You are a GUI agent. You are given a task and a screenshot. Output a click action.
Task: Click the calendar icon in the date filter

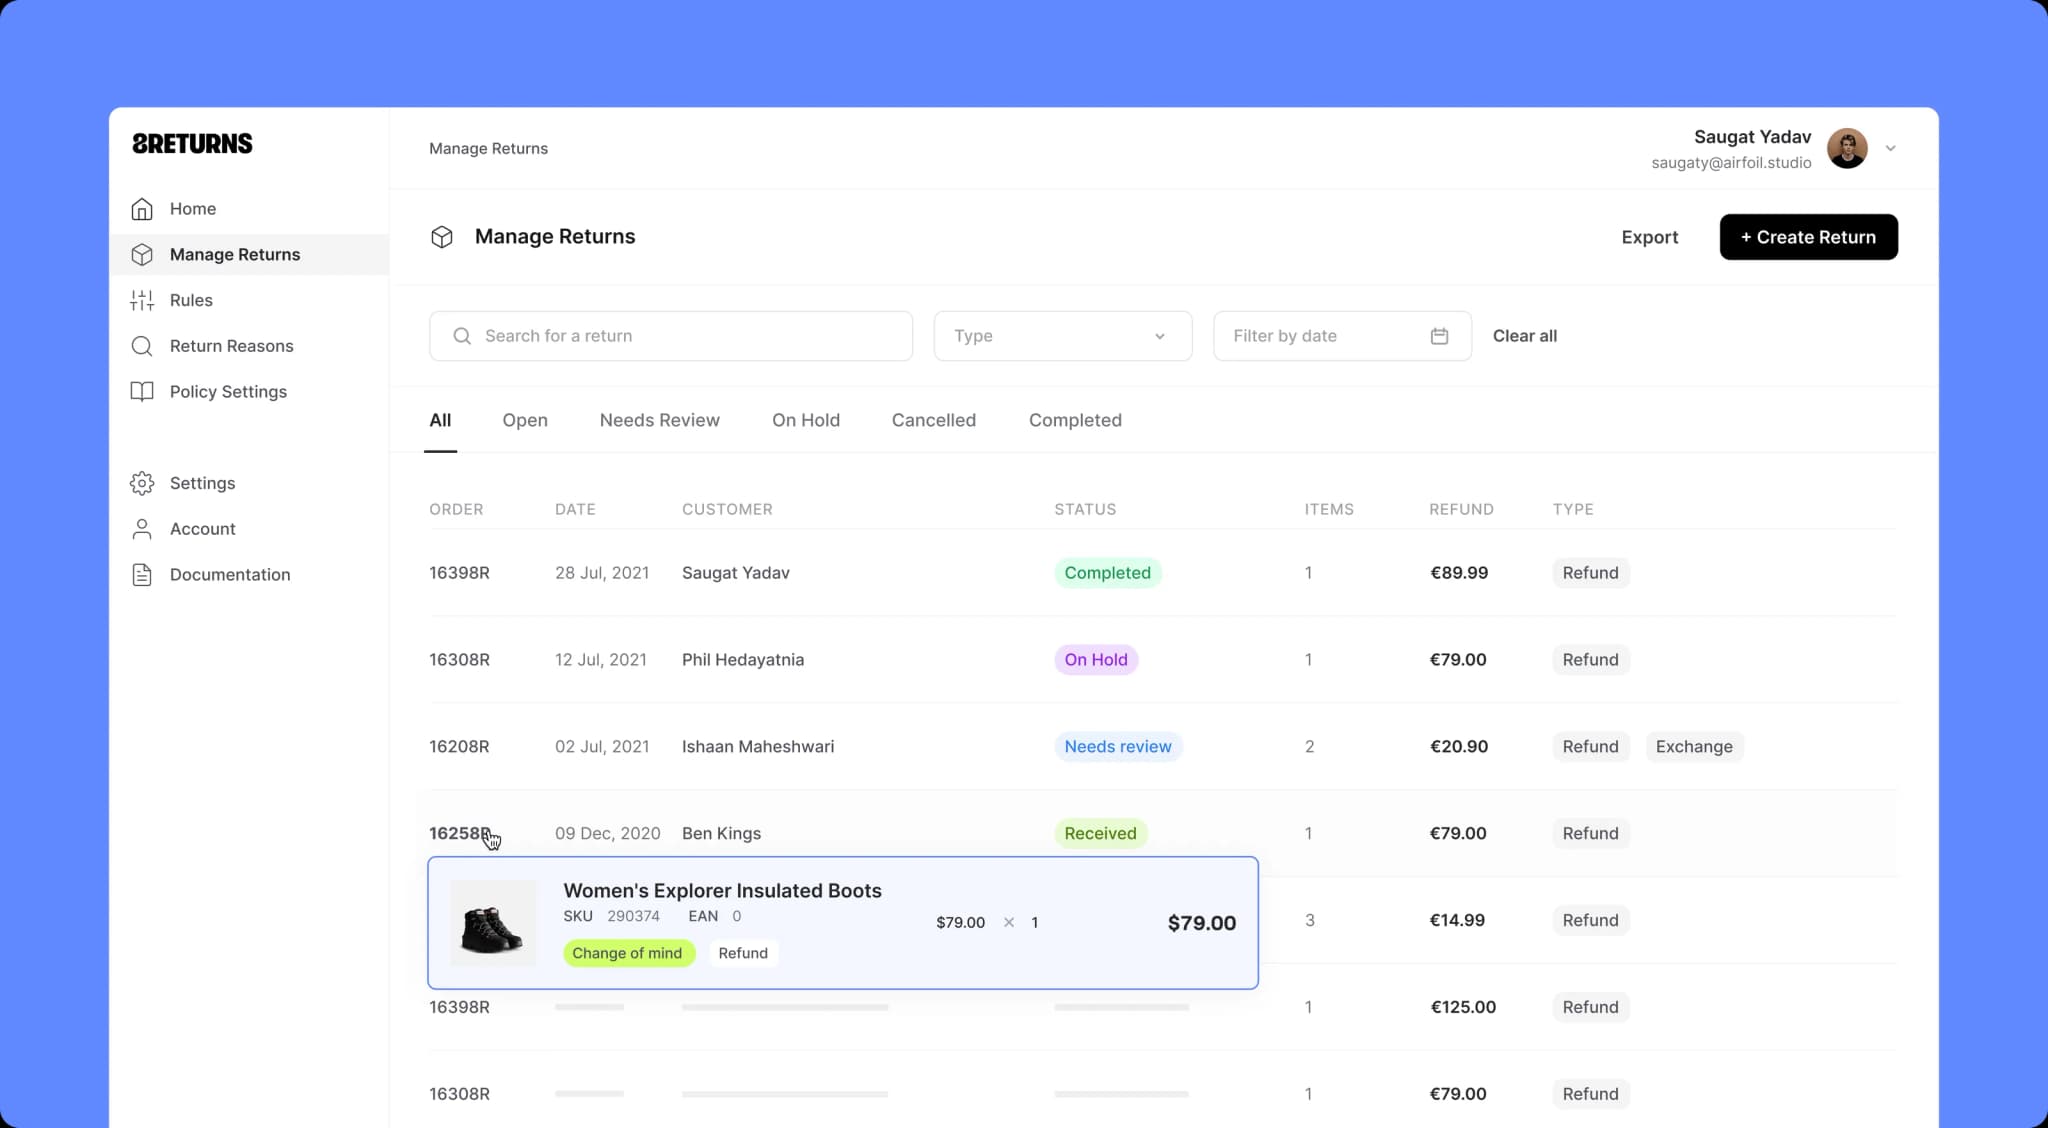tap(1439, 336)
